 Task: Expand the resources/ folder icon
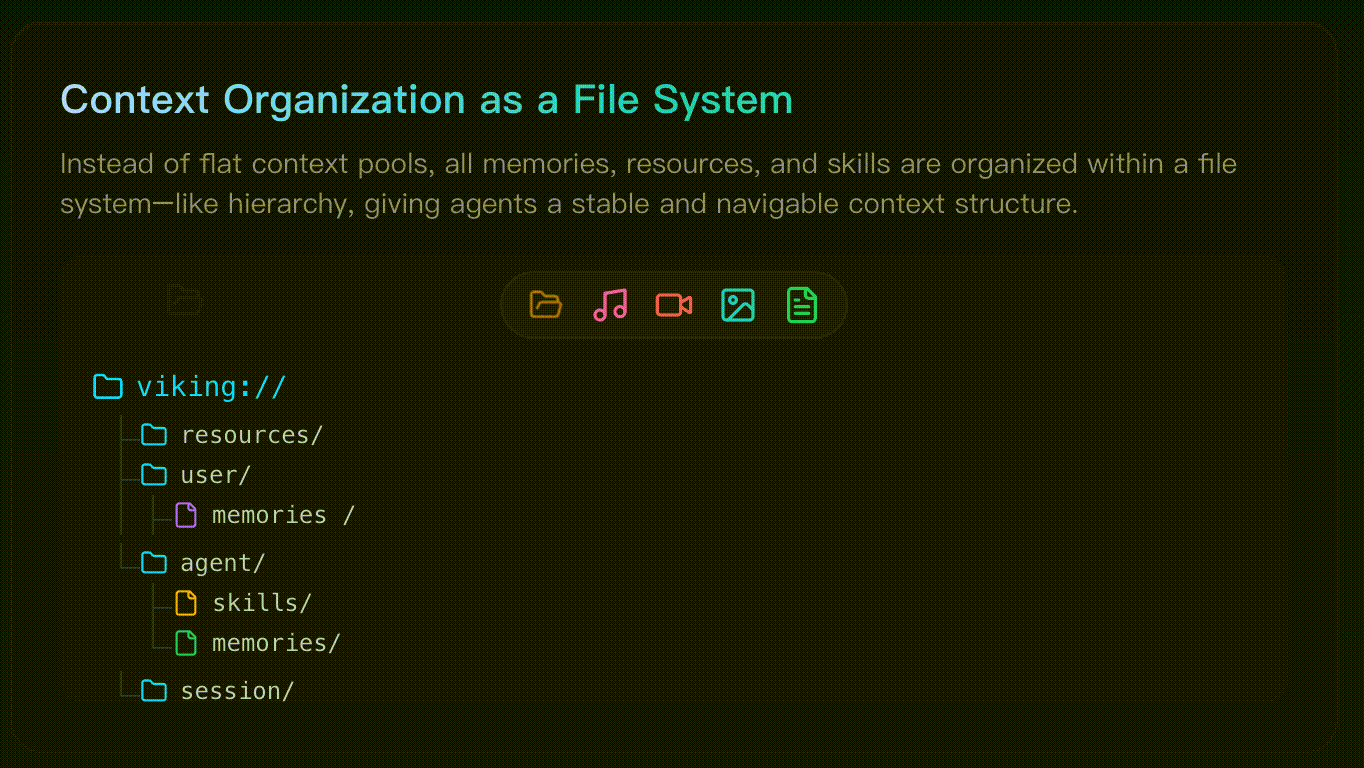click(x=154, y=435)
